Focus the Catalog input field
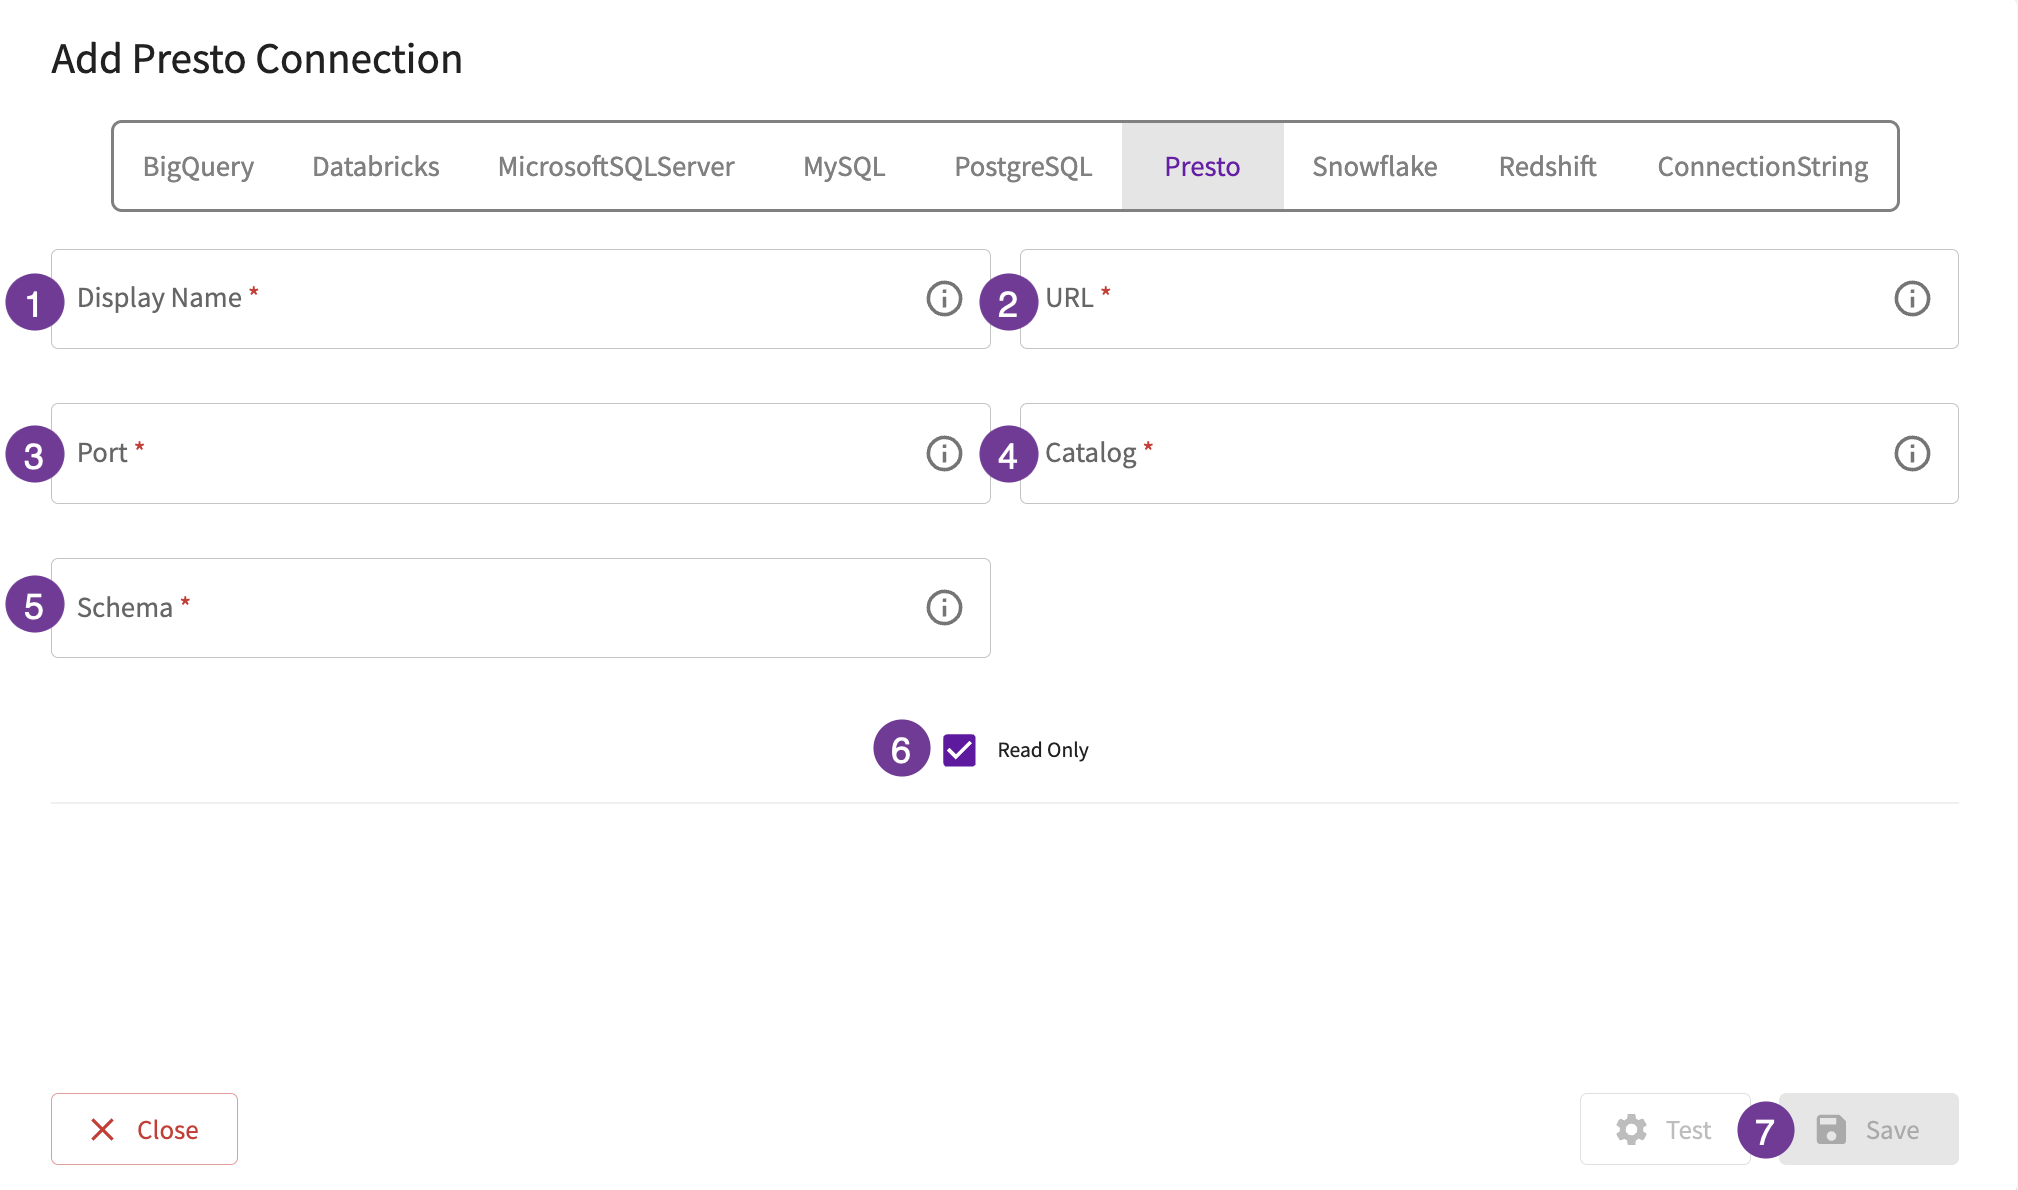2018x1190 pixels. point(1489,453)
